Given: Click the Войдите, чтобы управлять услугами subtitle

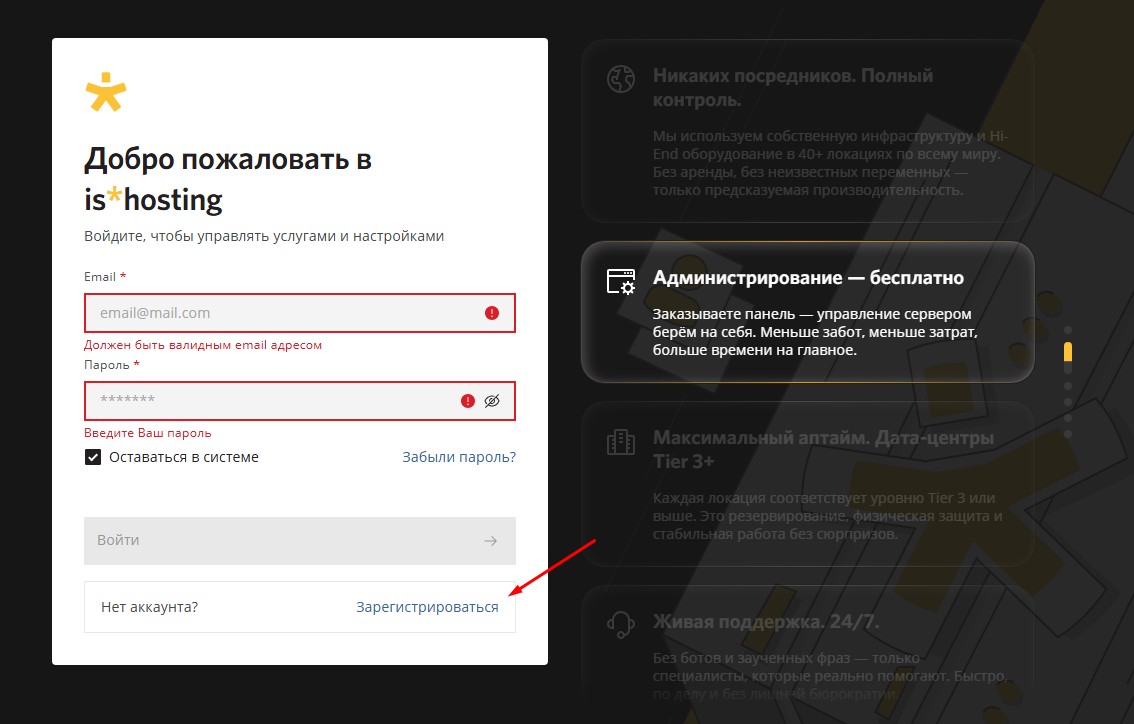Looking at the screenshot, I should tap(264, 237).
